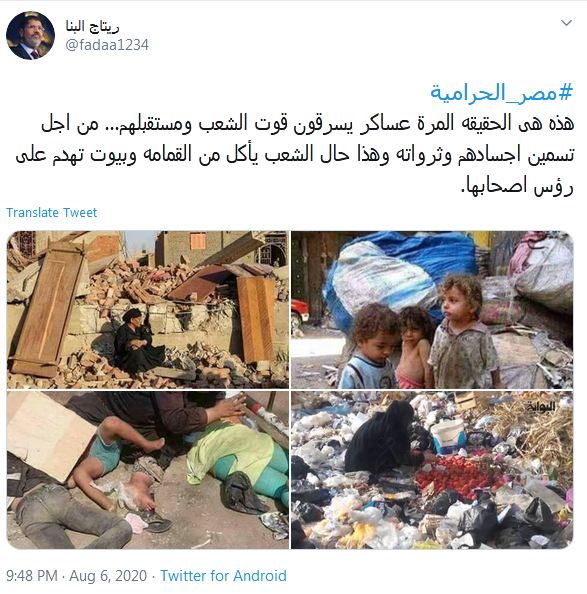Click the curly-haired child in floral shirt
The image size is (587, 594).
[x=464, y=333]
